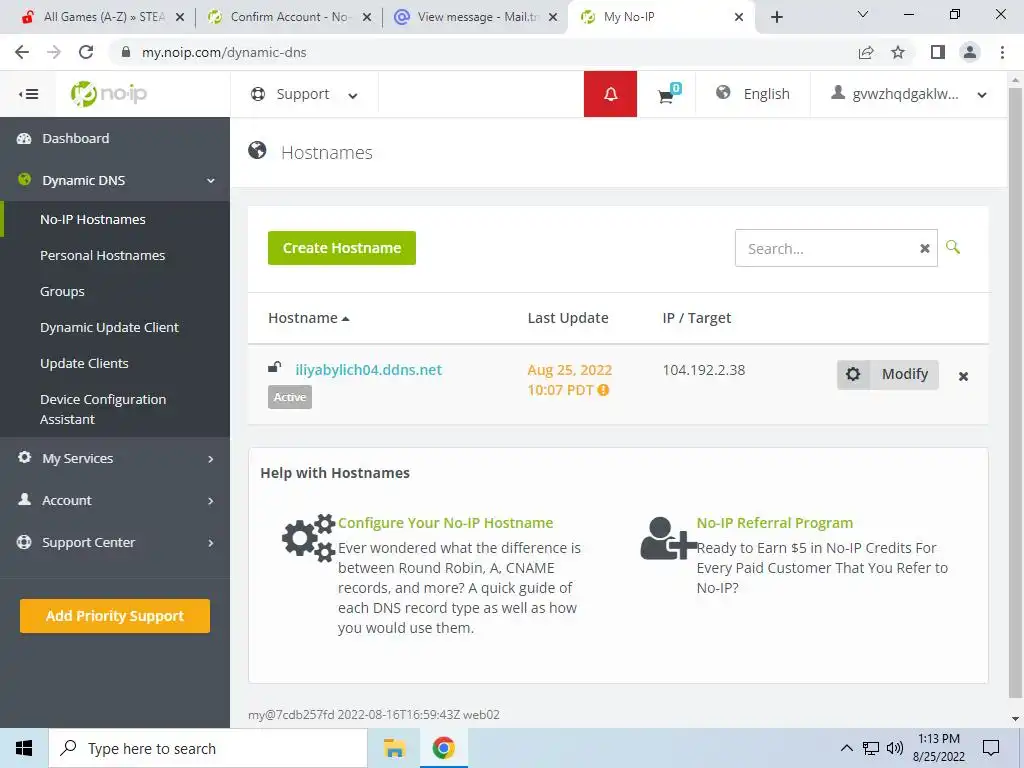Expand the Support dropdown in header
1024x768 pixels.
click(x=304, y=94)
